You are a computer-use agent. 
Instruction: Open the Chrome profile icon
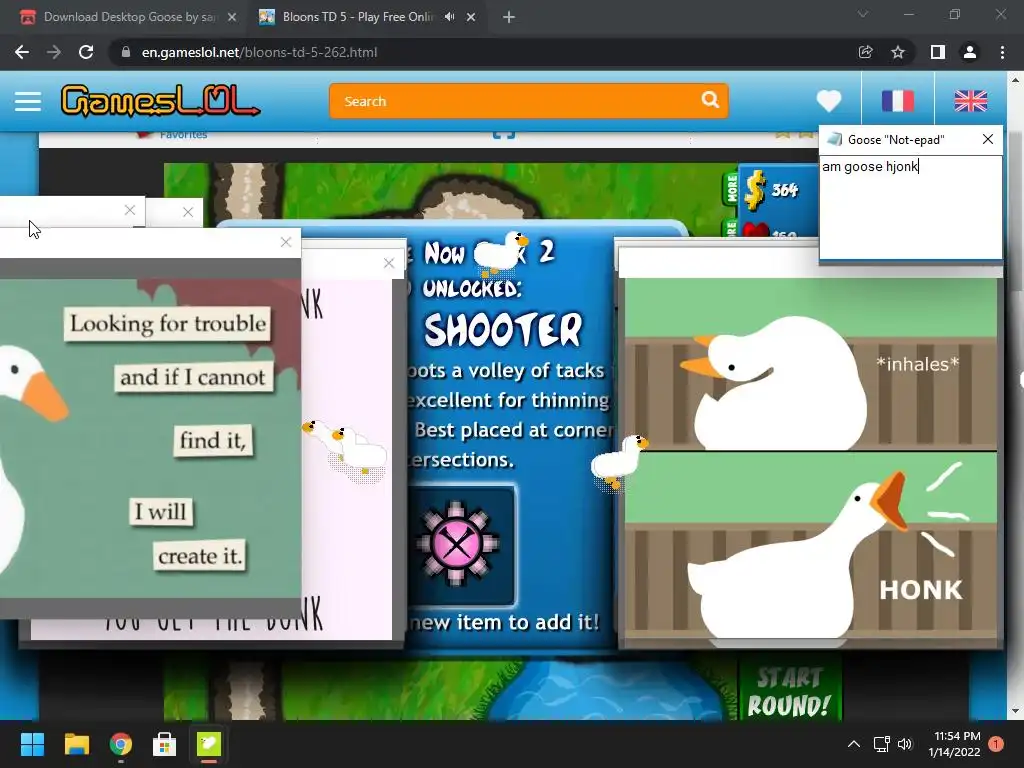coord(970,52)
